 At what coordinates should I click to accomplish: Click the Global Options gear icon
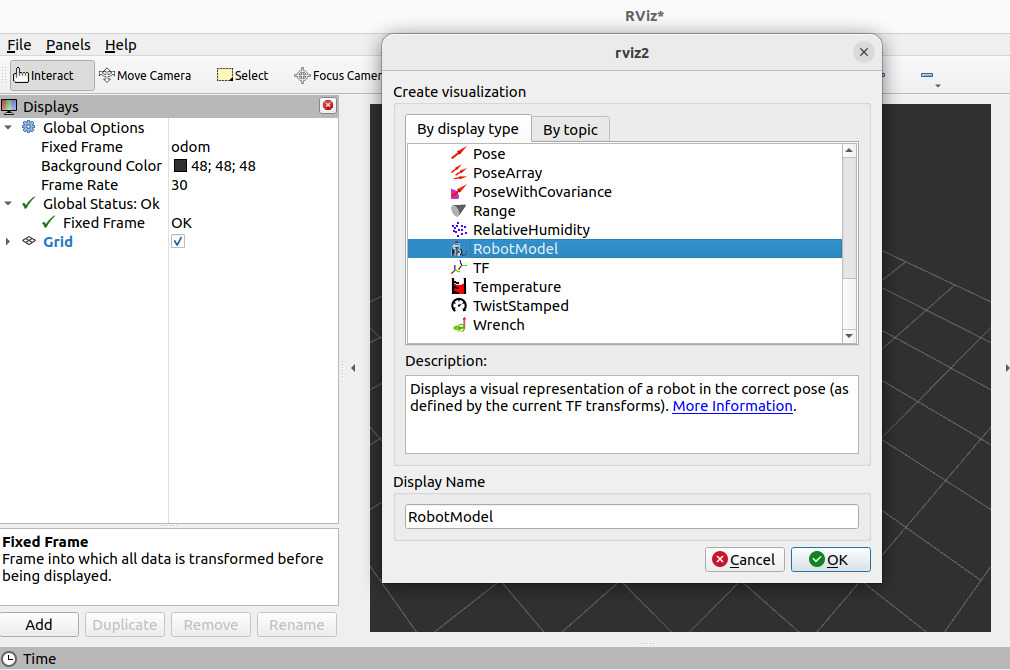tap(29, 127)
